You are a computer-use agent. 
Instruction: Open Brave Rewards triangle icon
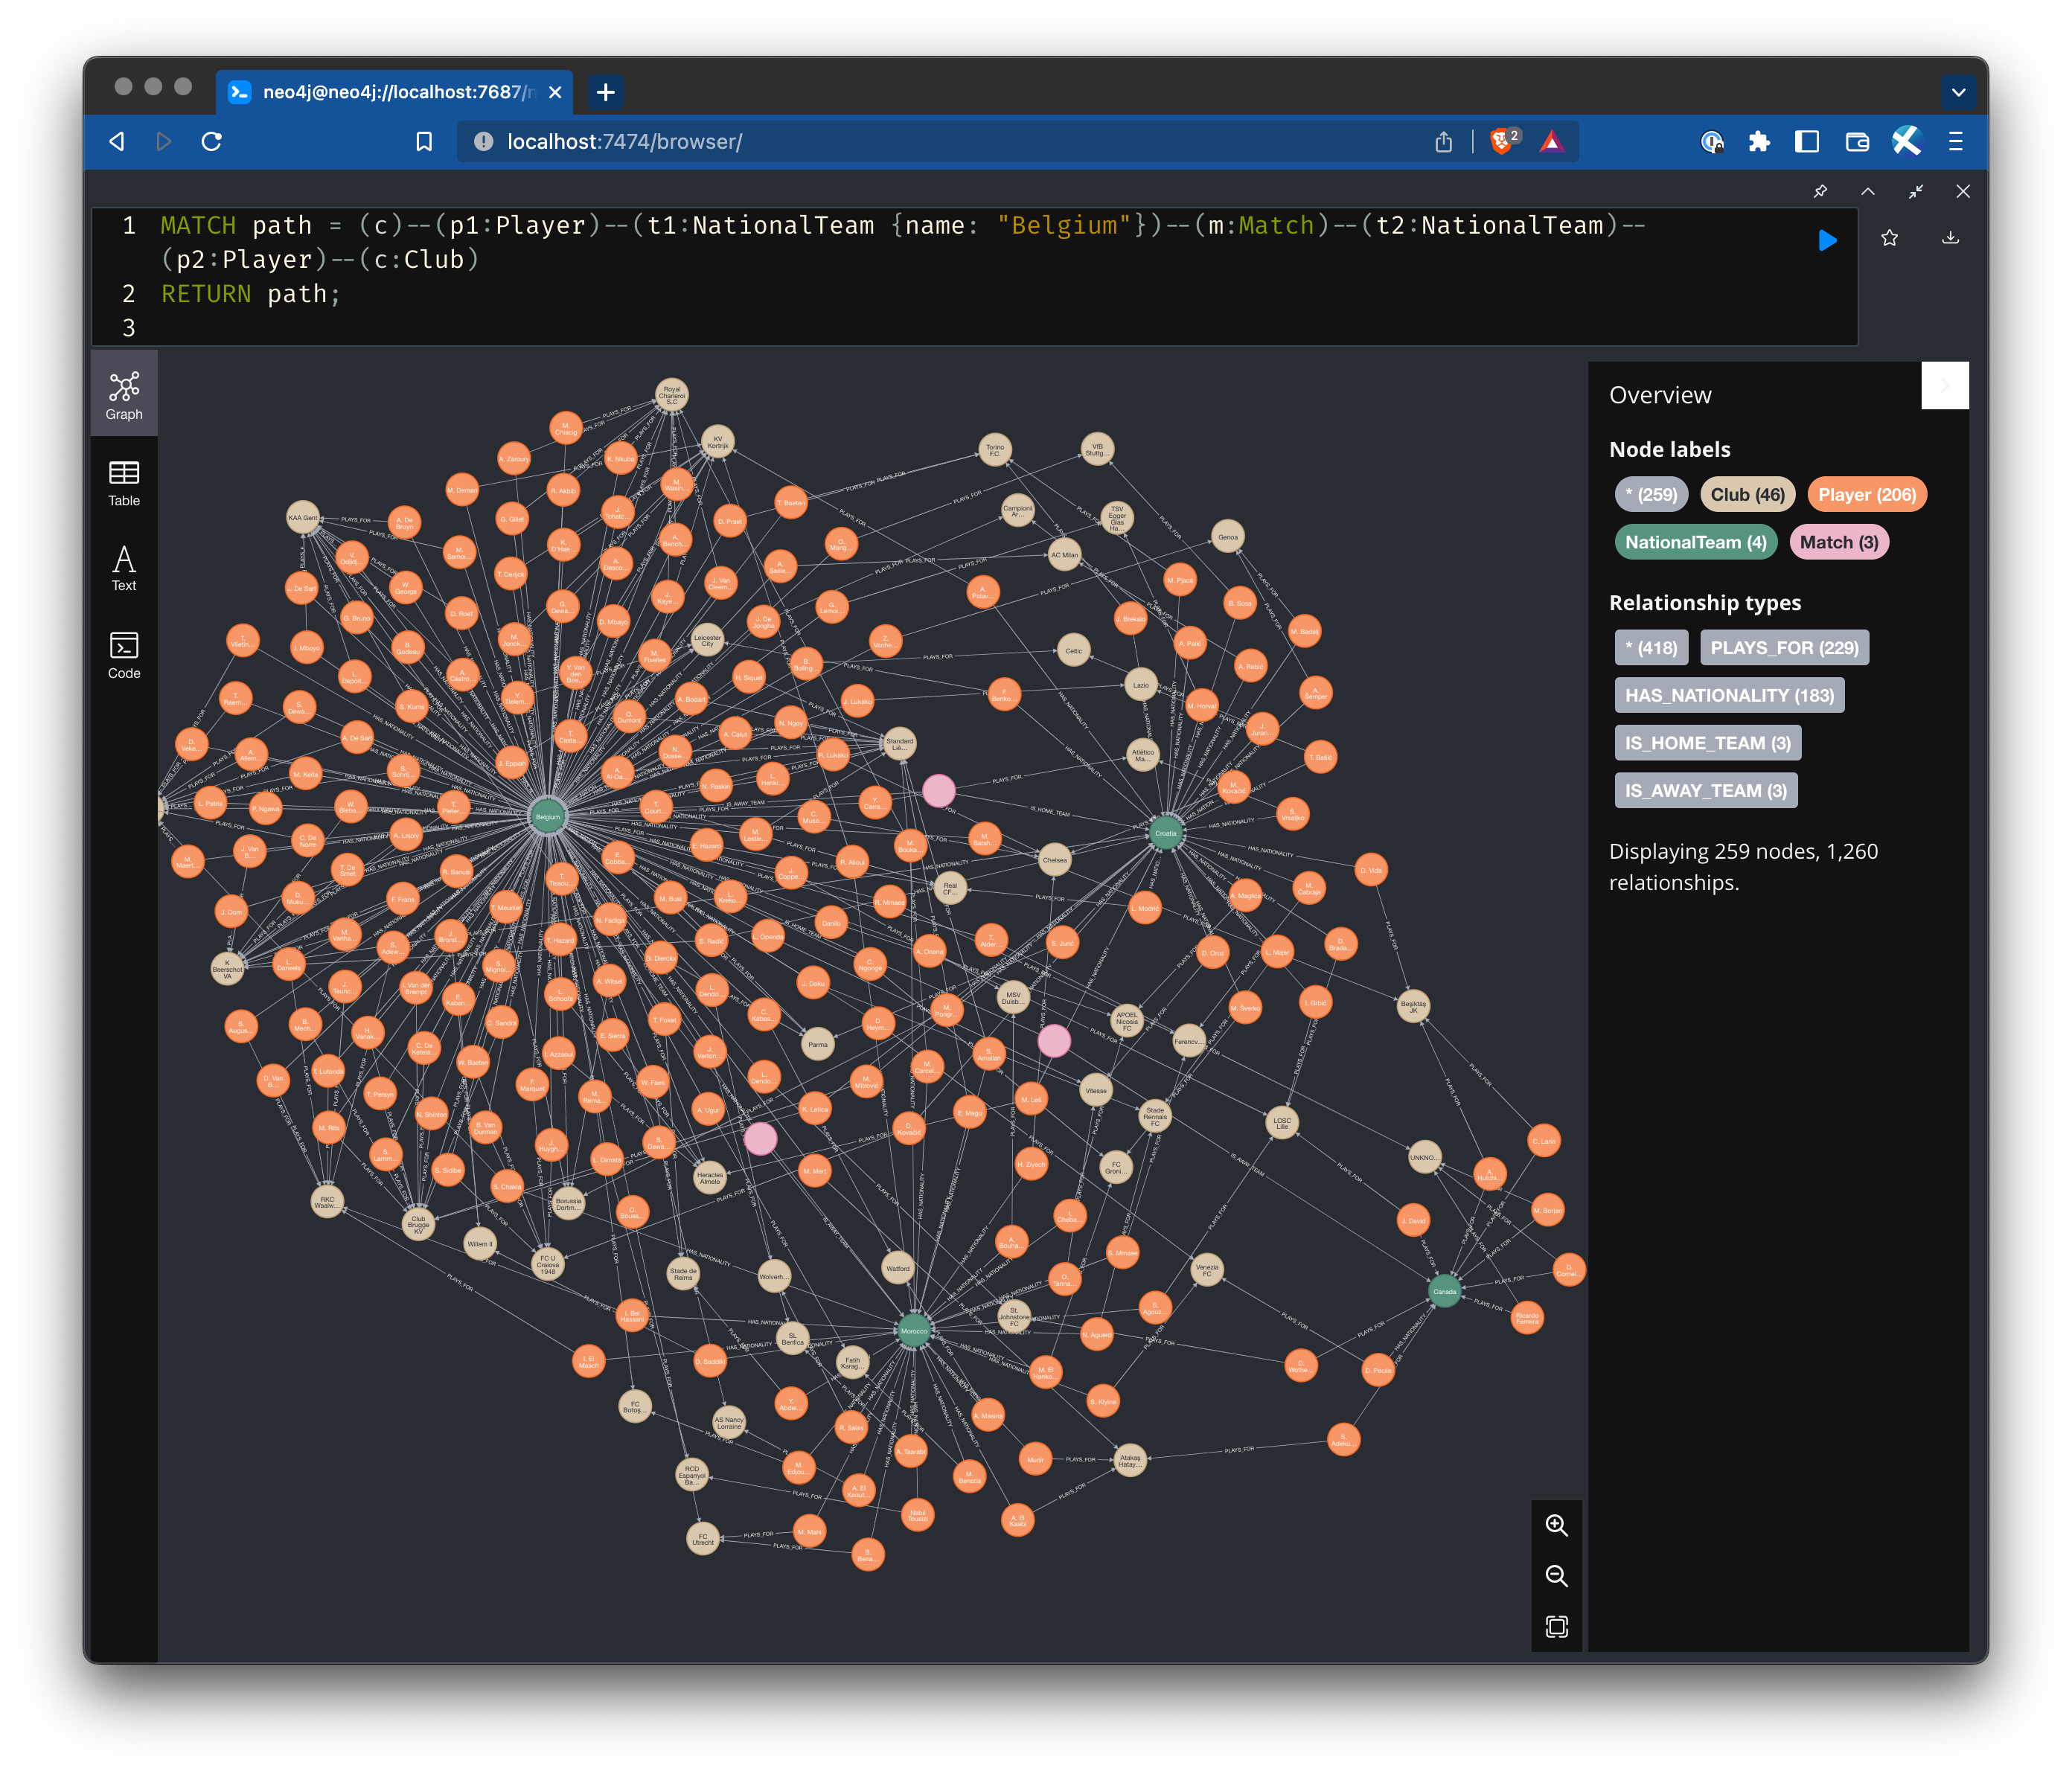coord(1552,142)
